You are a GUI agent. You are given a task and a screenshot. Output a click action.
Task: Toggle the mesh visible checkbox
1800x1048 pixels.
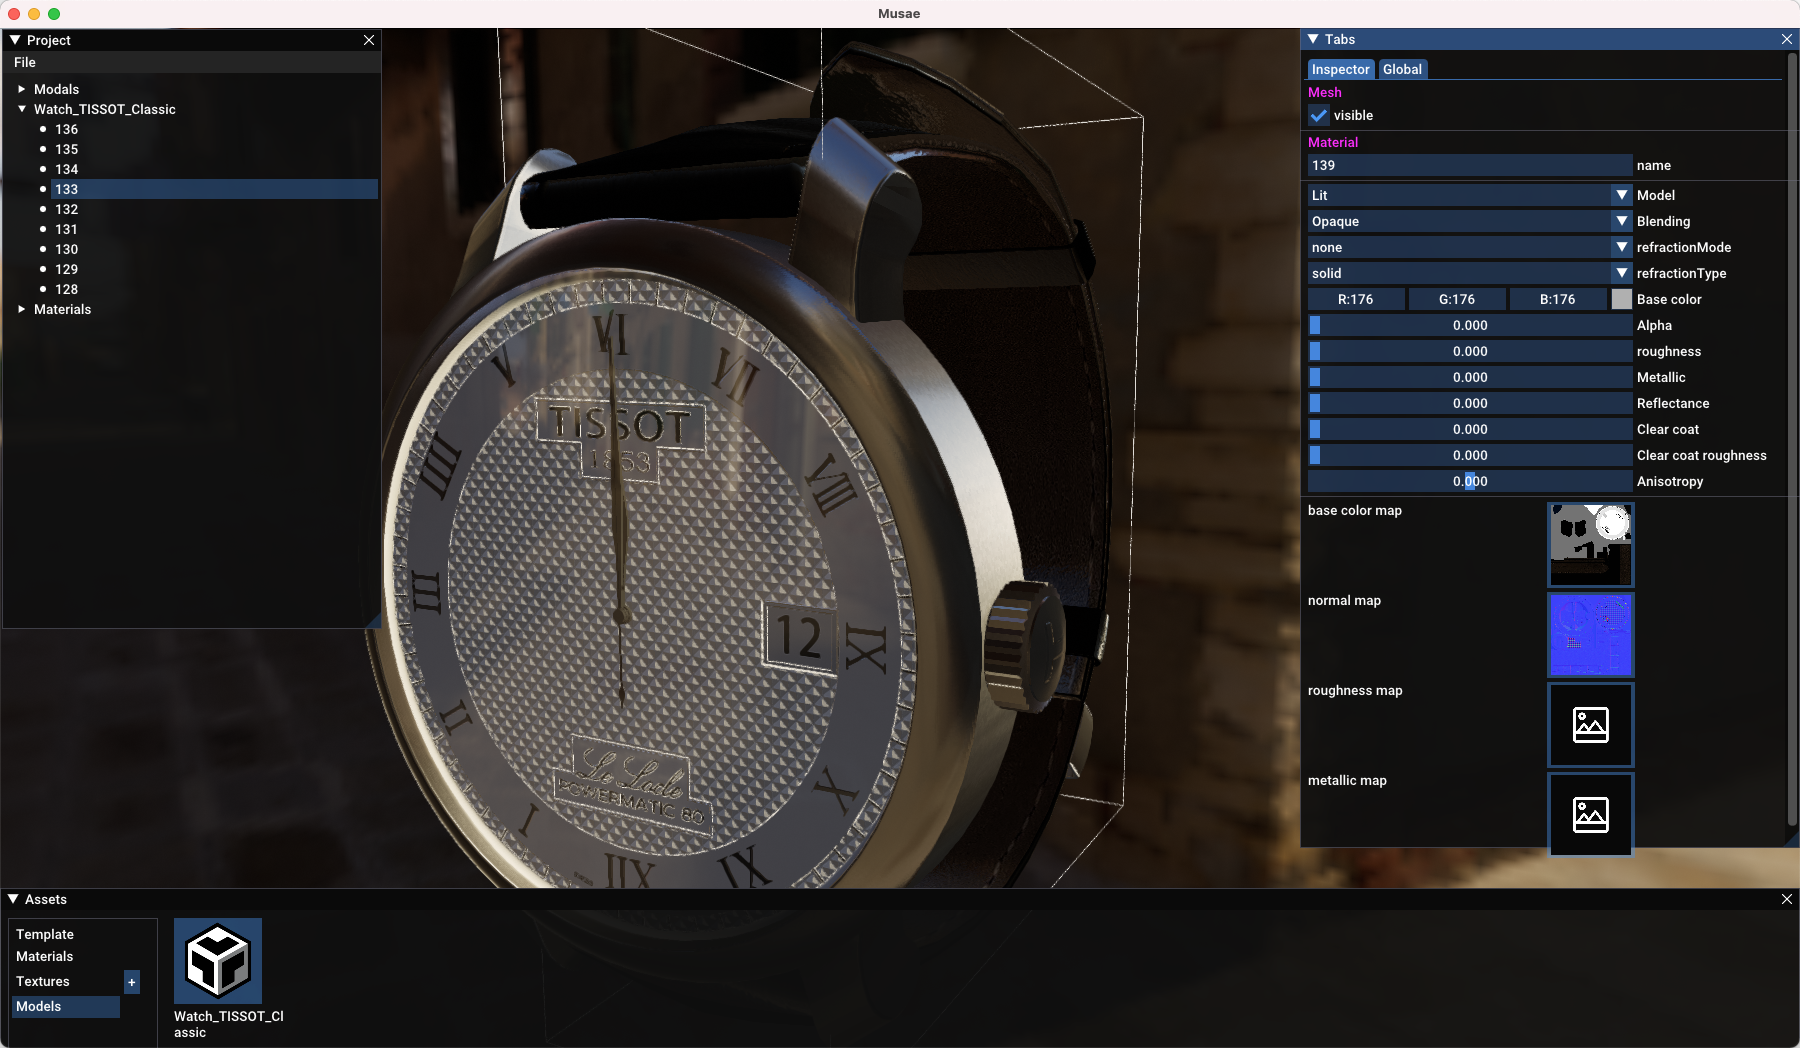coord(1319,115)
